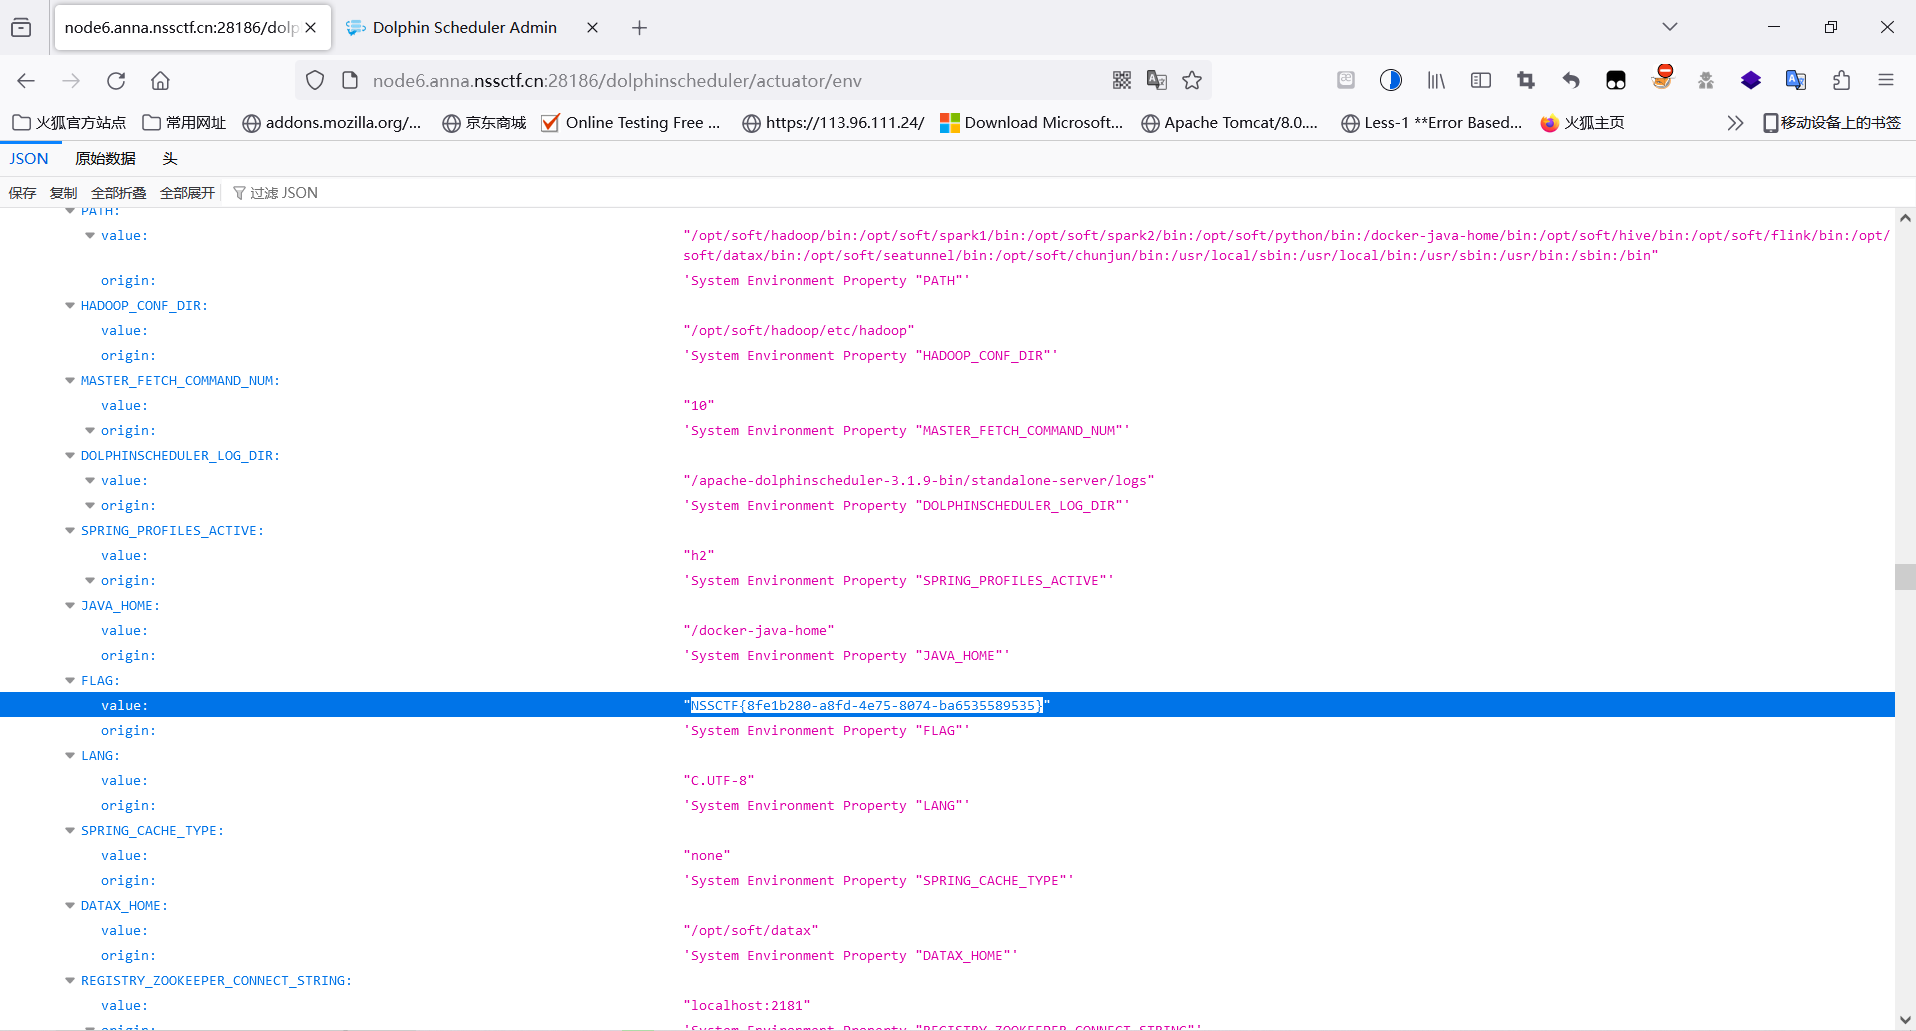The width and height of the screenshot is (1916, 1031).
Task: Open the Apache Tomcat/8.0 bookmark
Action: coord(1230,123)
